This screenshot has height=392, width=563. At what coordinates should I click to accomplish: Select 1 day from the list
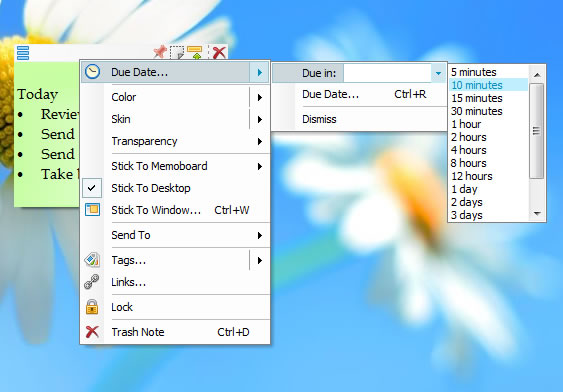(489, 189)
